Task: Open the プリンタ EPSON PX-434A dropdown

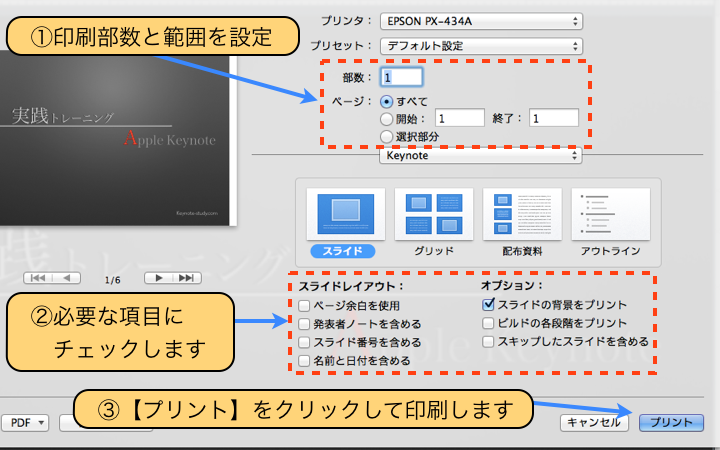Action: pos(481,21)
